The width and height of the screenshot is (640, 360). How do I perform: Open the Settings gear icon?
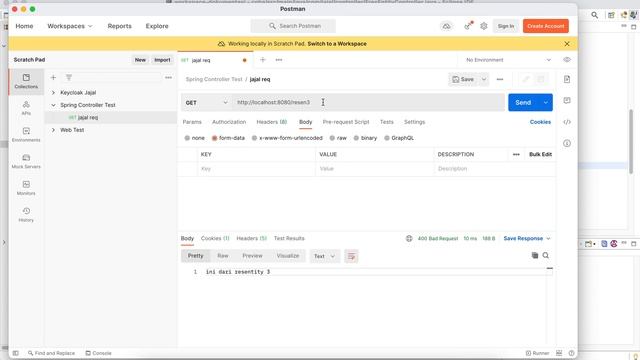pos(484,26)
